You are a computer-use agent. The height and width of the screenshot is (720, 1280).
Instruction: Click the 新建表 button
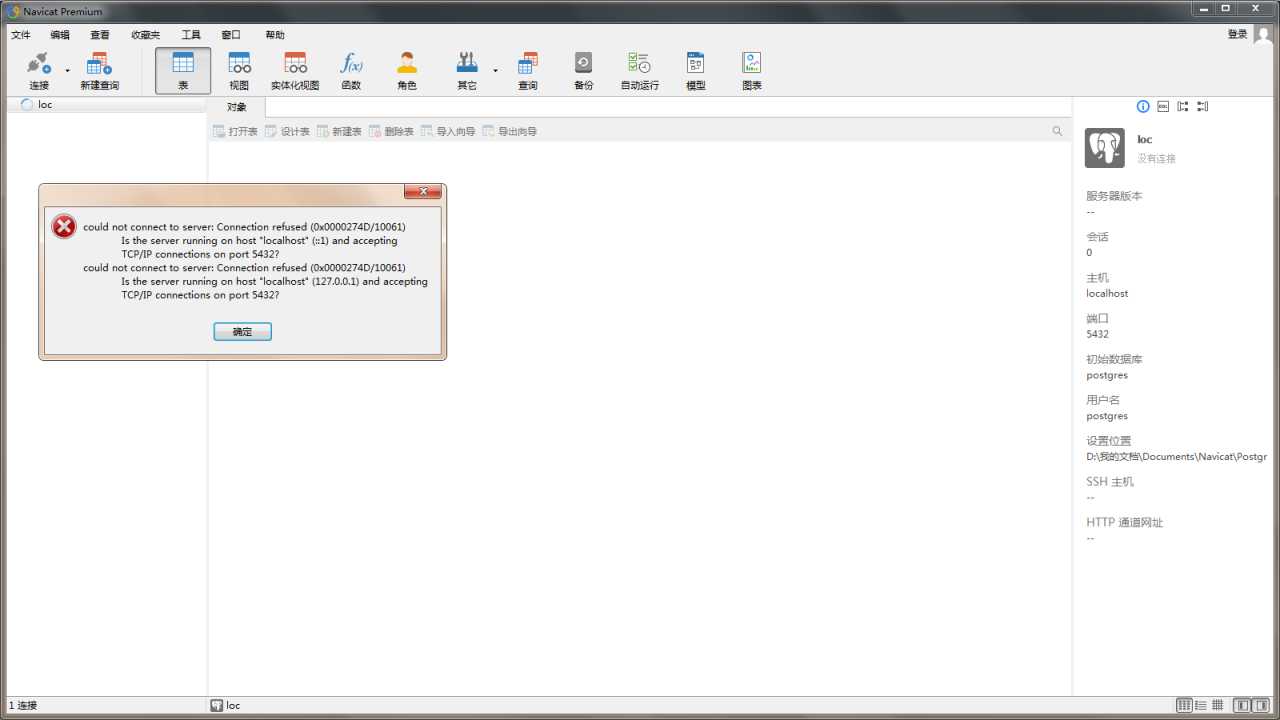pos(340,131)
